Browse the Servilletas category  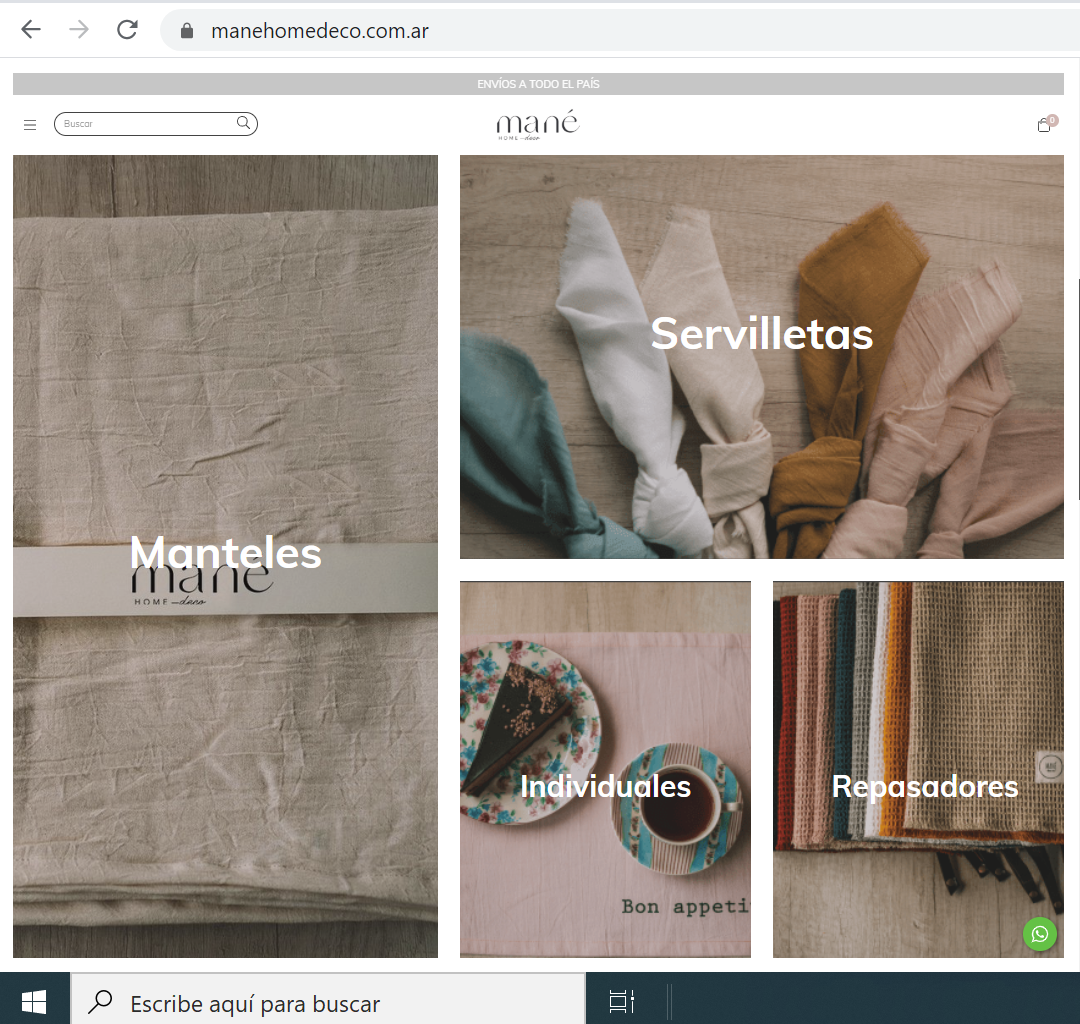point(761,334)
